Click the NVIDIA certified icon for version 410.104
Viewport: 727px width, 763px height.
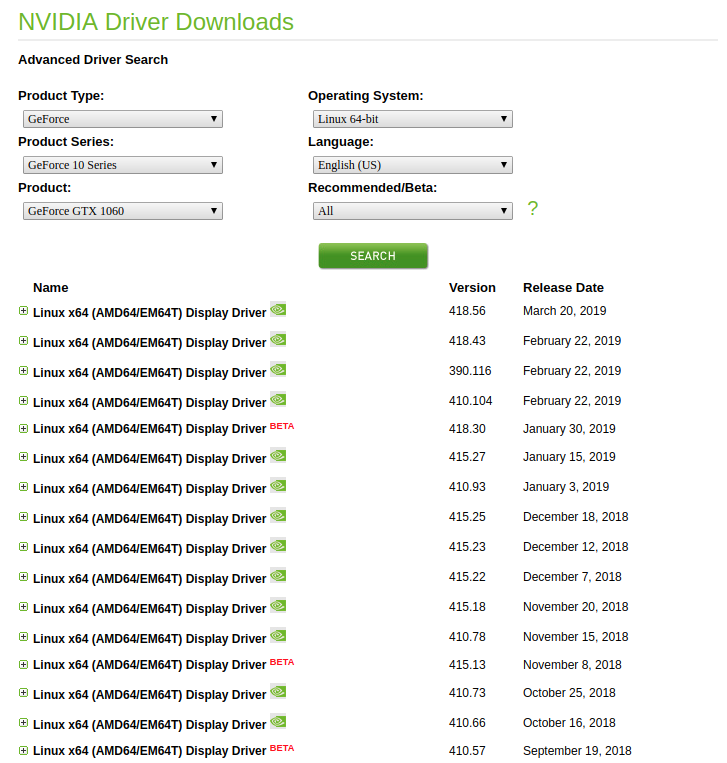[x=278, y=400]
